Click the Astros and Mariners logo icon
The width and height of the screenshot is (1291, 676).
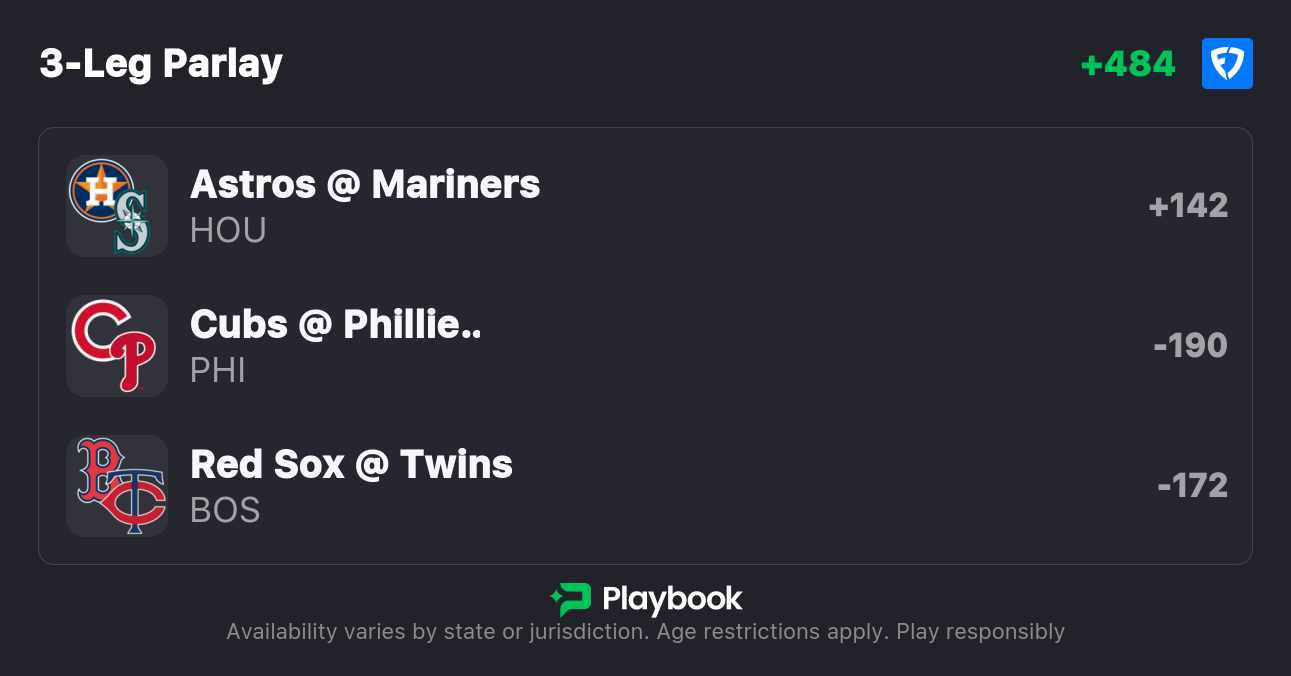[x=116, y=206]
